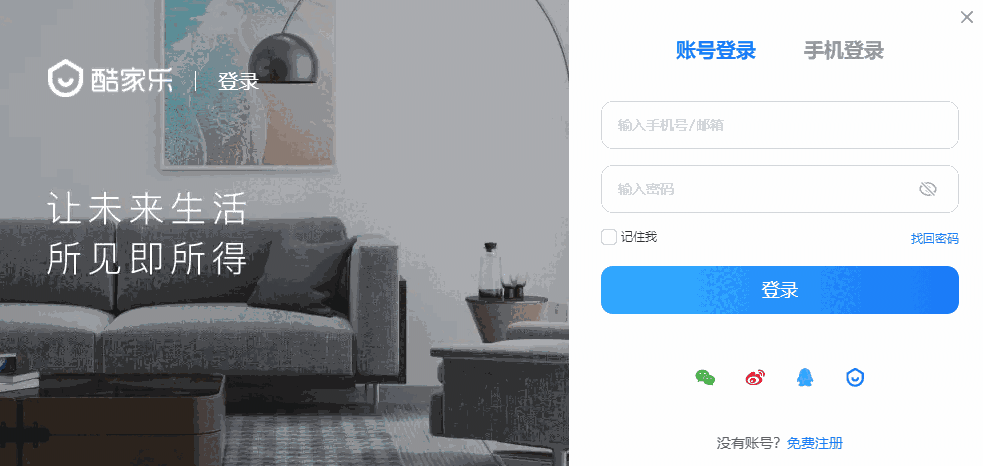This screenshot has height=466, width=983.
Task: Focus the 输入密码 field
Action: pos(780,189)
